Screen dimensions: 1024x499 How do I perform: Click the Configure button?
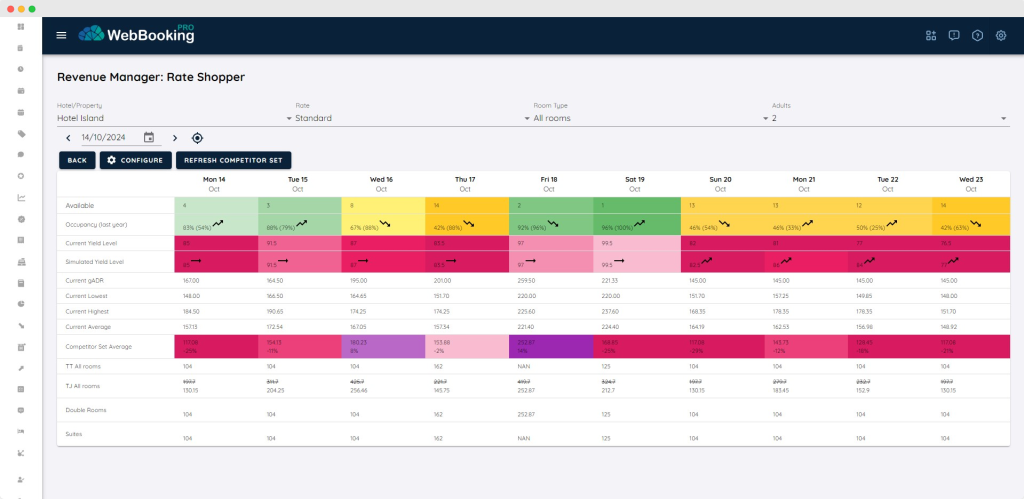click(135, 160)
